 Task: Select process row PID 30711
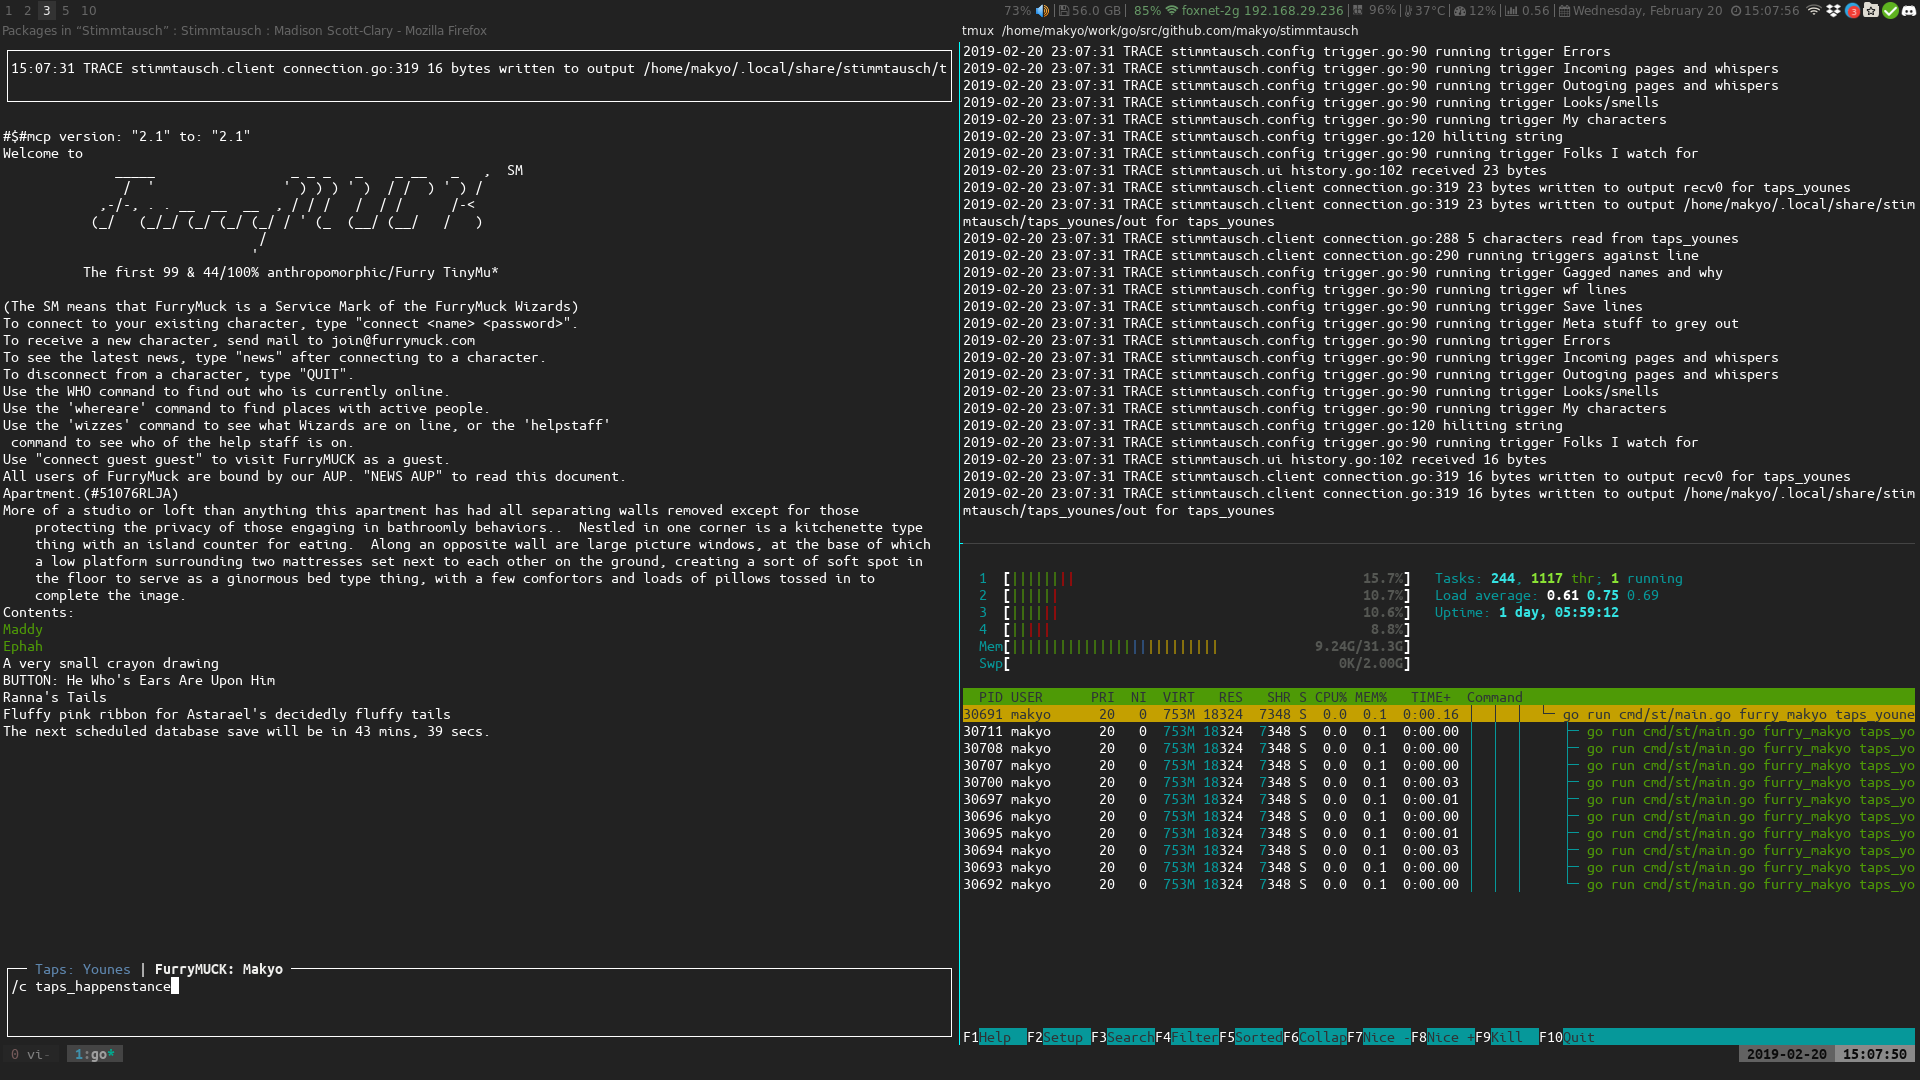click(1438, 732)
